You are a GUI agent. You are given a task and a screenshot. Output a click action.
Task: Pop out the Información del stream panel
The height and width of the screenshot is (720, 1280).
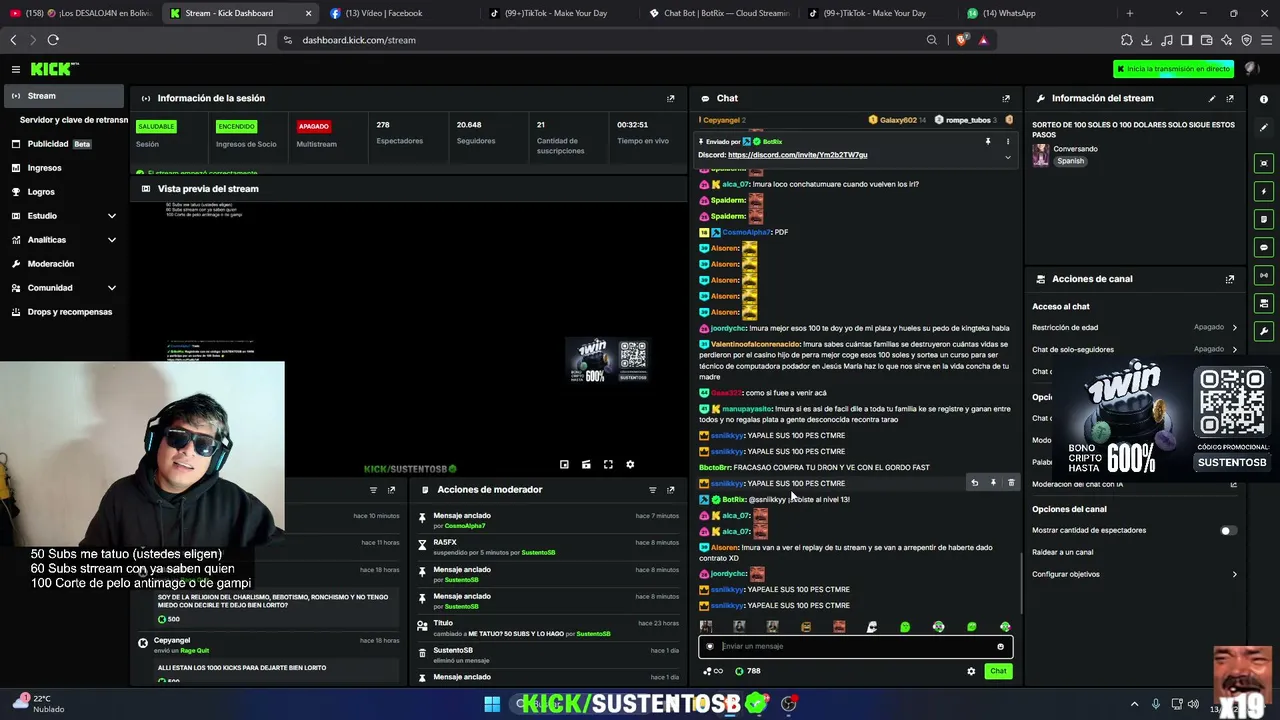point(1230,98)
